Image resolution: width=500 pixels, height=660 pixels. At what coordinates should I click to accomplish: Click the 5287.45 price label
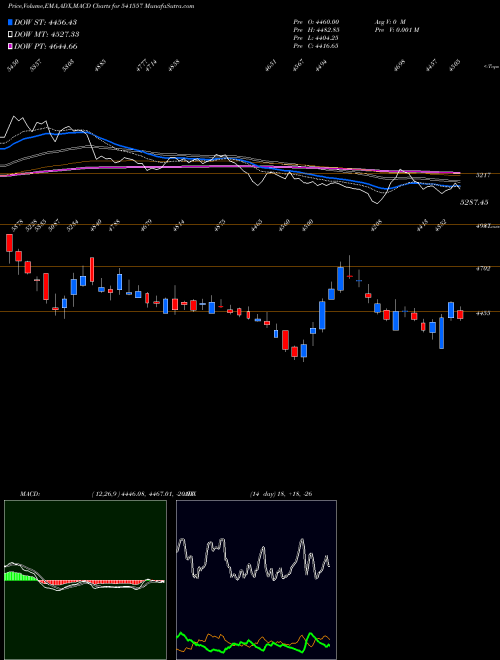pos(474,202)
